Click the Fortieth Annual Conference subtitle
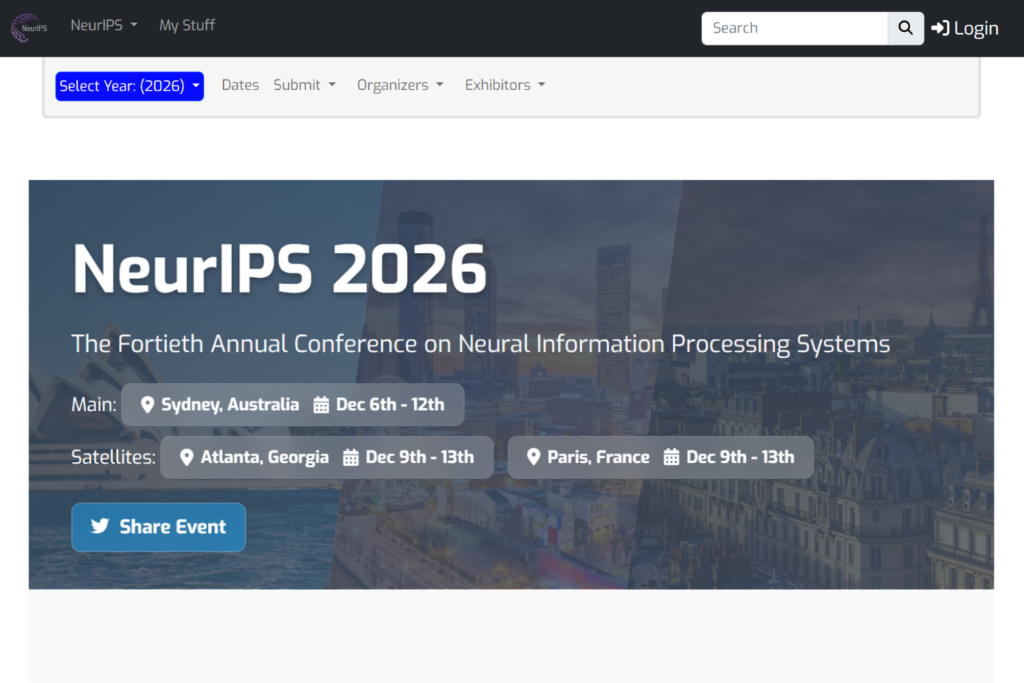Image resolution: width=1024 pixels, height=683 pixels. click(x=481, y=344)
